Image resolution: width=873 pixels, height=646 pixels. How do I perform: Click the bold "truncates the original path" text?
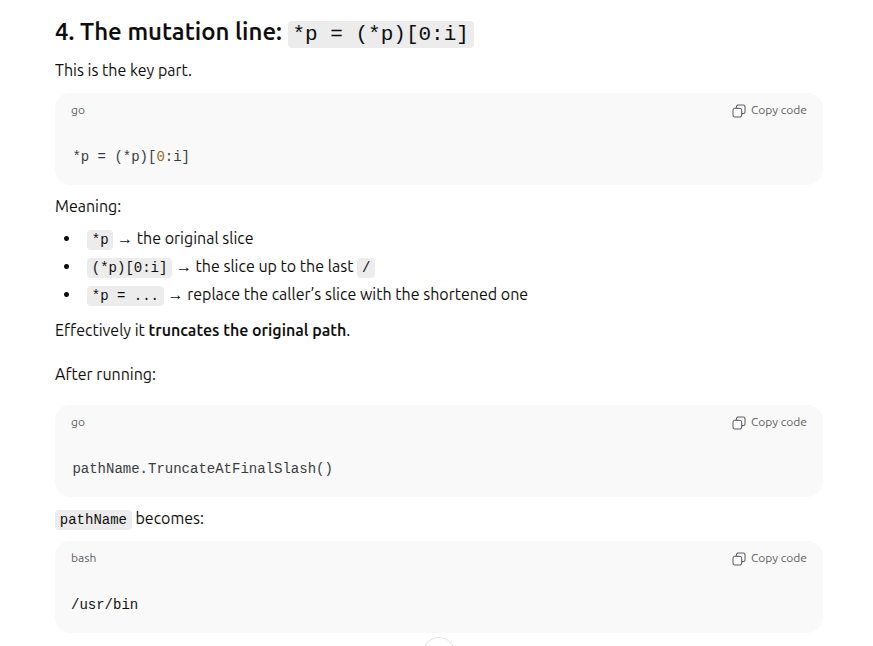point(247,330)
